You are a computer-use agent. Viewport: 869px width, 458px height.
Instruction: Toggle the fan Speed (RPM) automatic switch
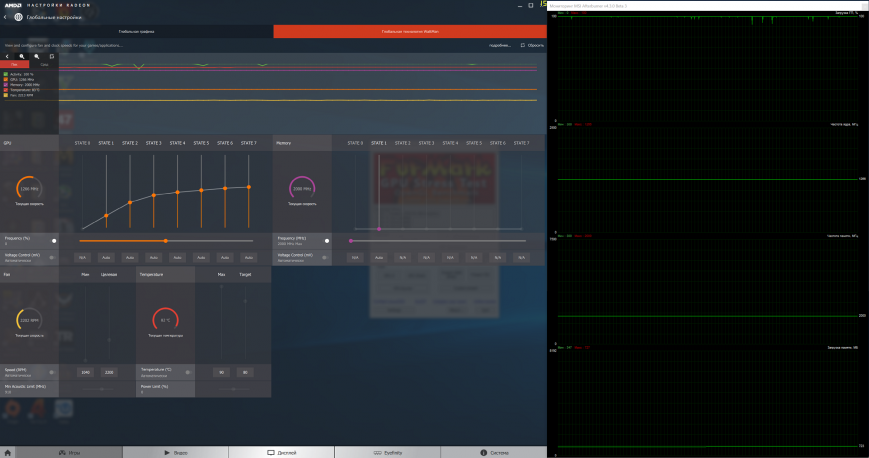(53, 372)
